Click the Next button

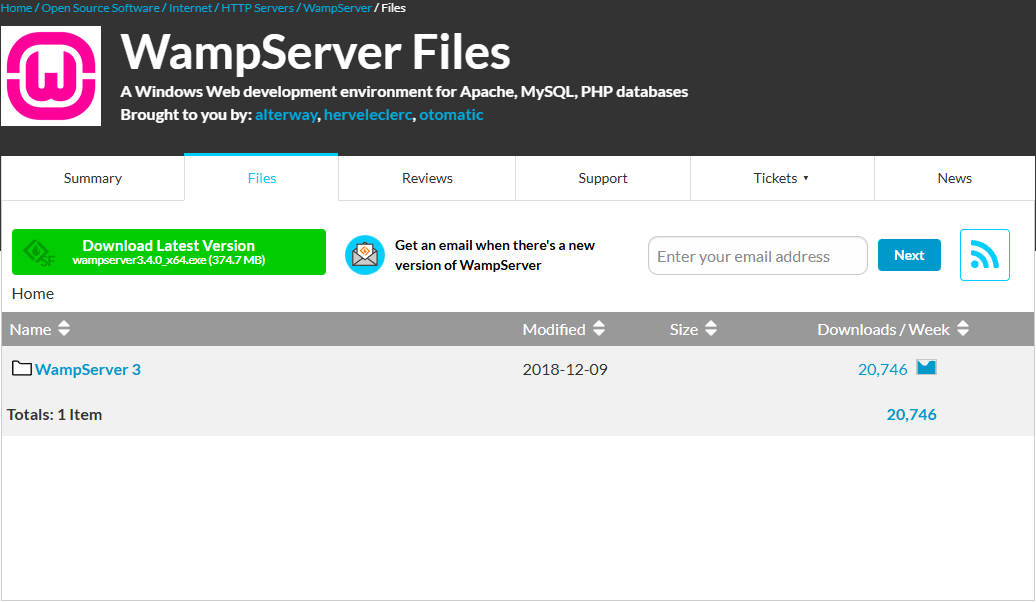tap(909, 255)
